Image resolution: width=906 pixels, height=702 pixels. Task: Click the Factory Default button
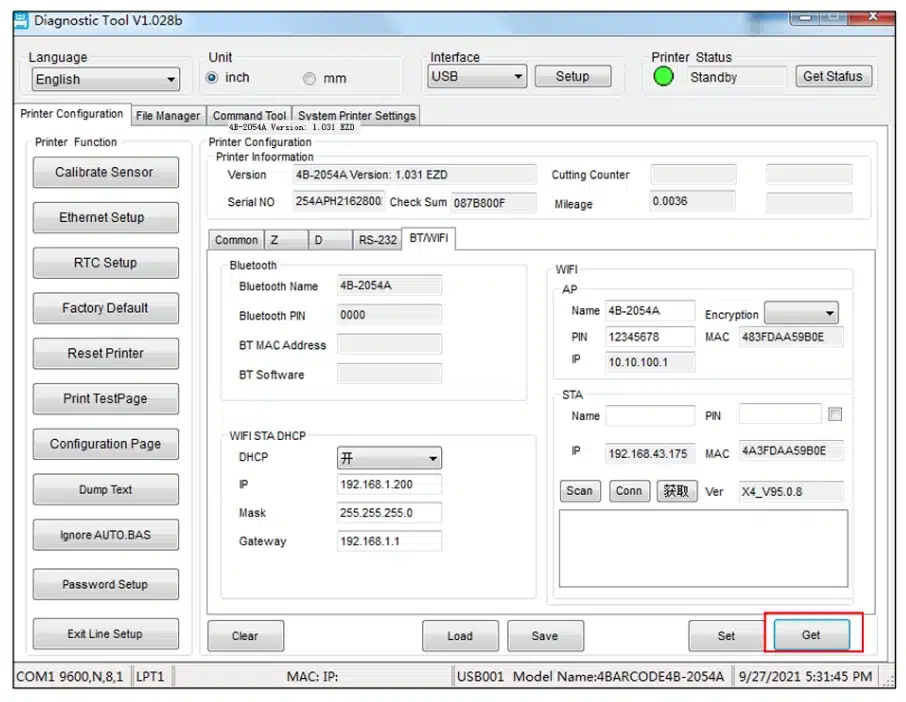pos(105,308)
